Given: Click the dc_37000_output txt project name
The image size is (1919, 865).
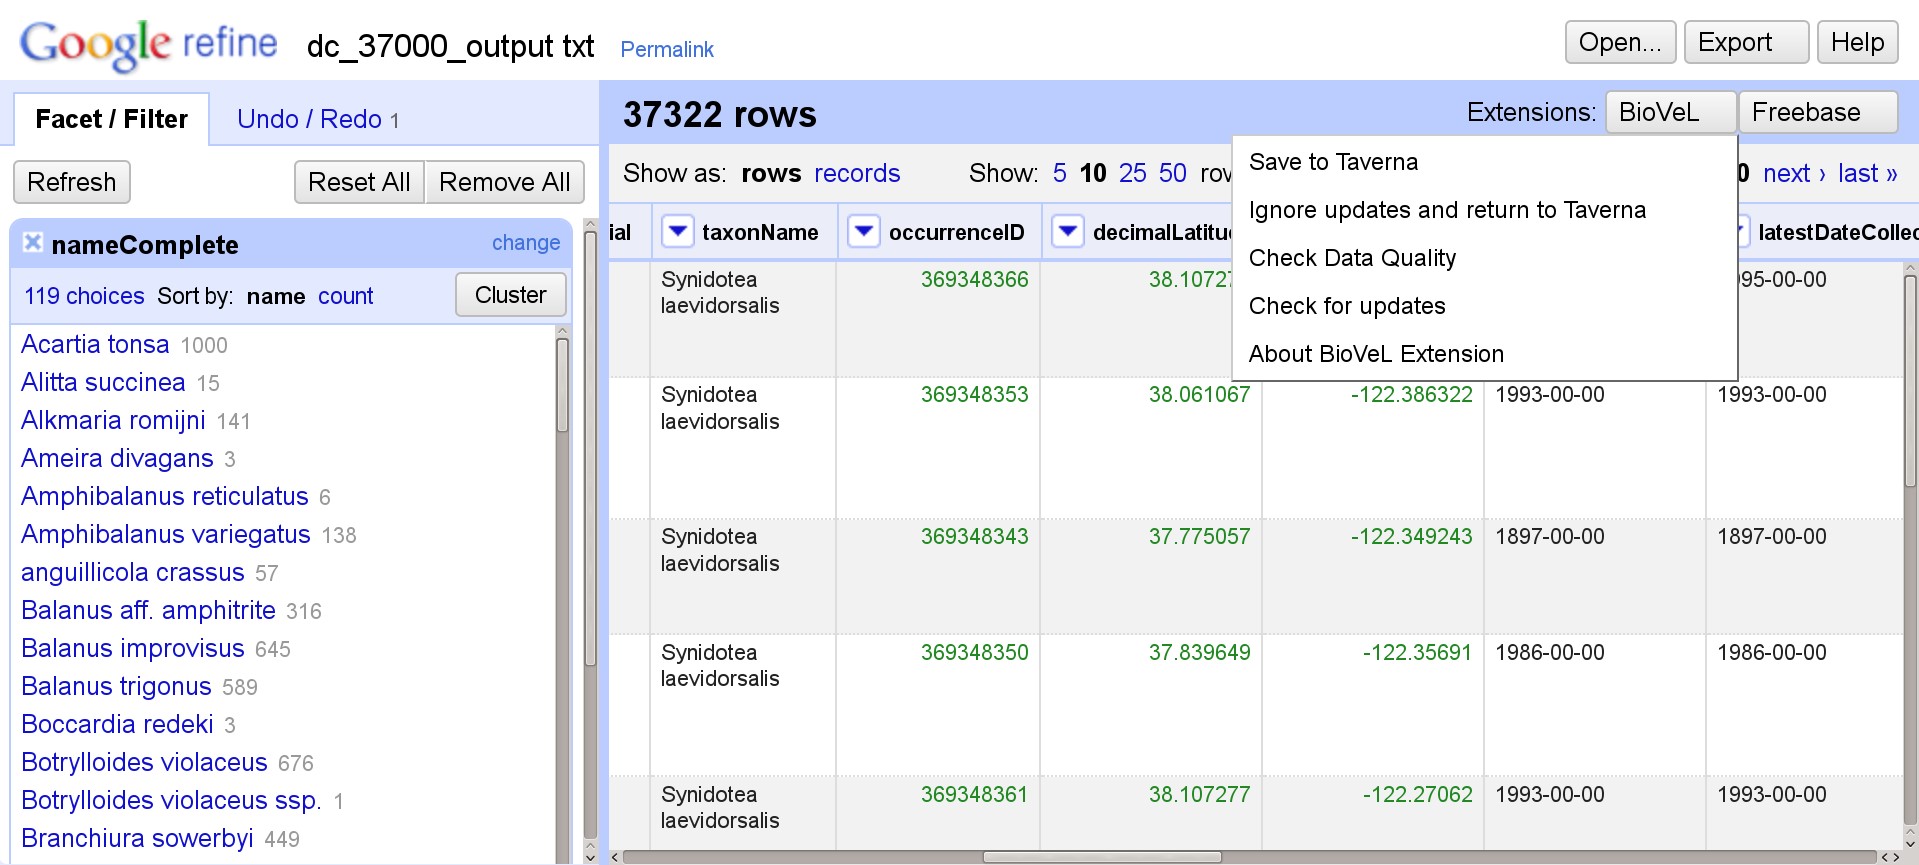Looking at the screenshot, I should point(450,46).
